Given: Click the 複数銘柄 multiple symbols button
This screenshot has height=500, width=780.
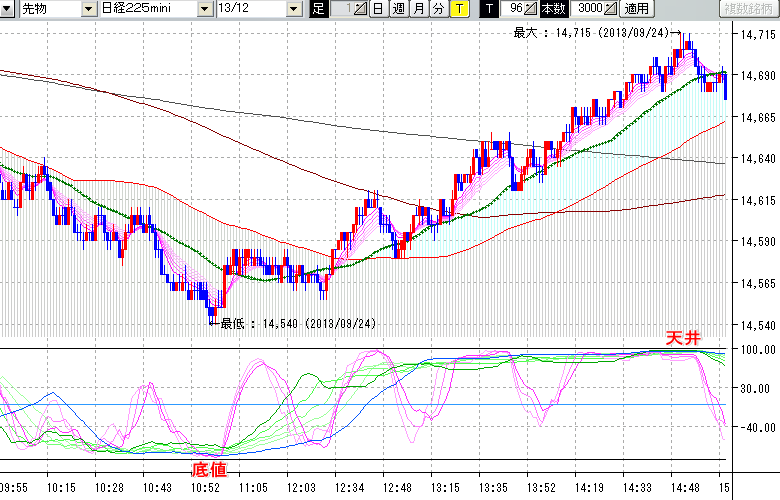Looking at the screenshot, I should (748, 9).
